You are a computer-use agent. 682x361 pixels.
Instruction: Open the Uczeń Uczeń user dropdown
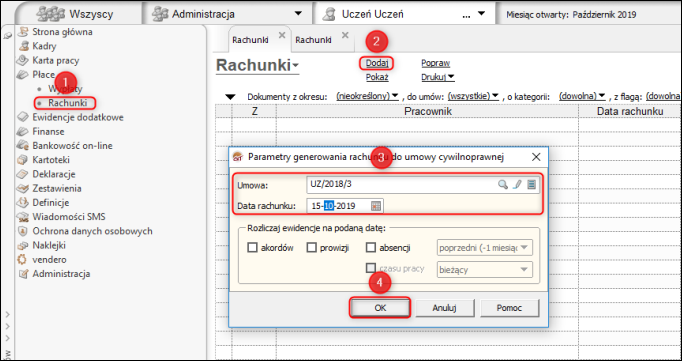pyautogui.click(x=481, y=14)
